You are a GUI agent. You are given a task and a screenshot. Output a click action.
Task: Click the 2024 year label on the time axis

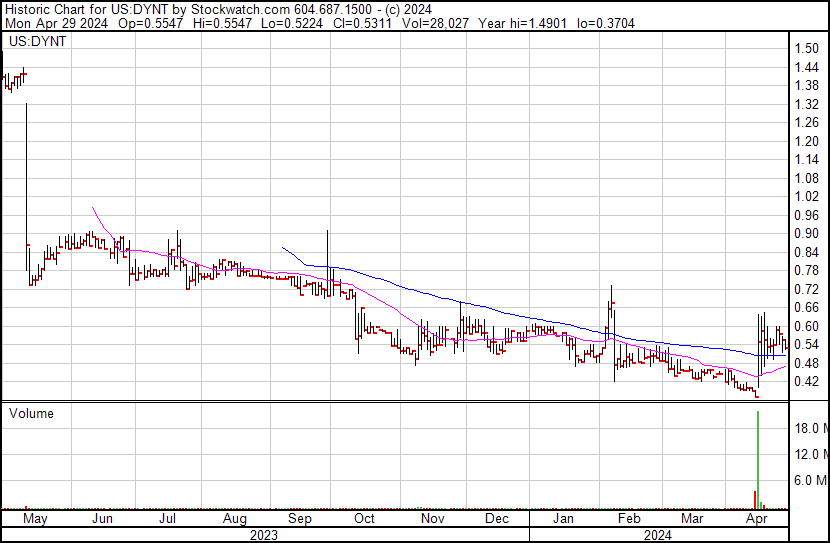click(657, 535)
